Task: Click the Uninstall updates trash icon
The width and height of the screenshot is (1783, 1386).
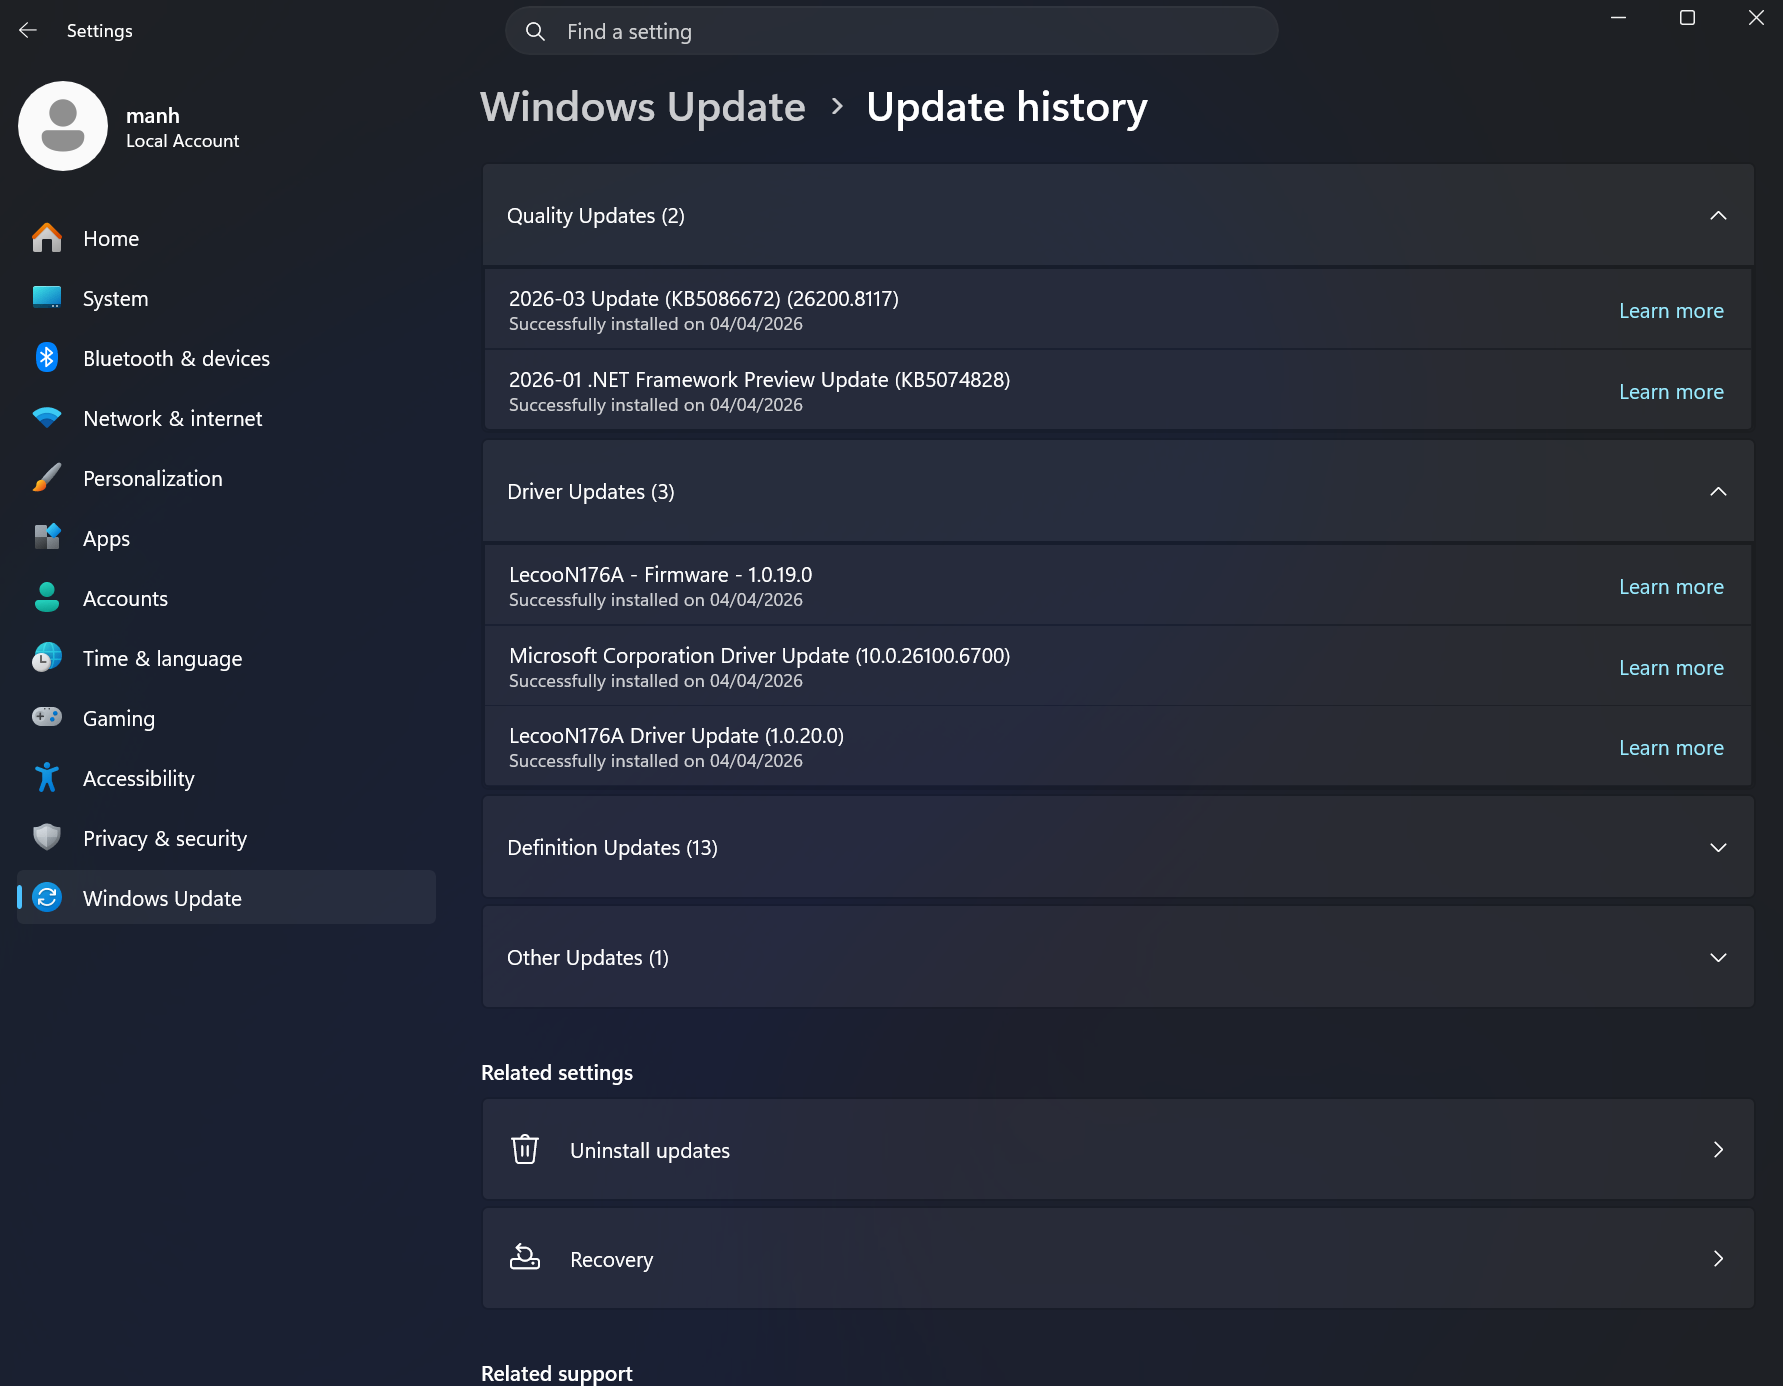Action: click(524, 1149)
